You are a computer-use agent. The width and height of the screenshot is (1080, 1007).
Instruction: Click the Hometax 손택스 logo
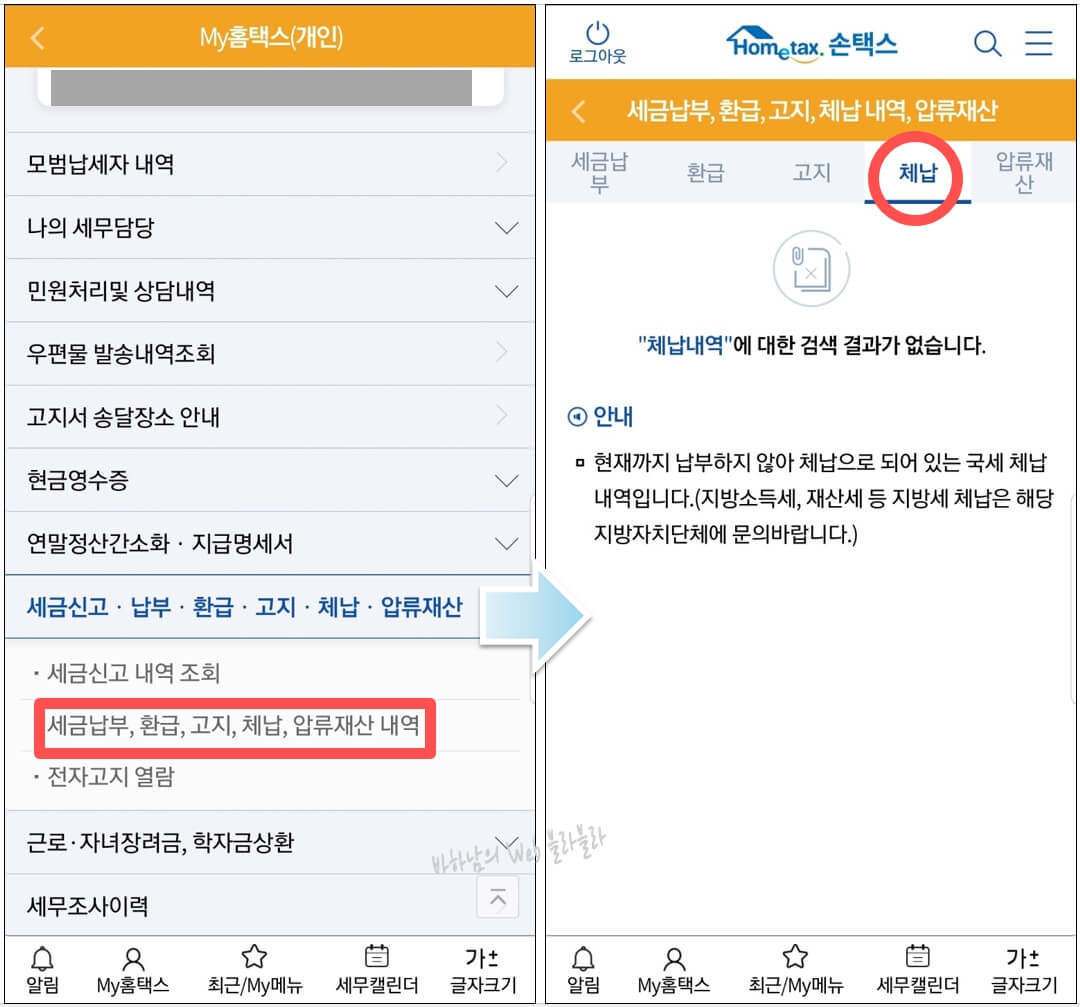click(810, 44)
